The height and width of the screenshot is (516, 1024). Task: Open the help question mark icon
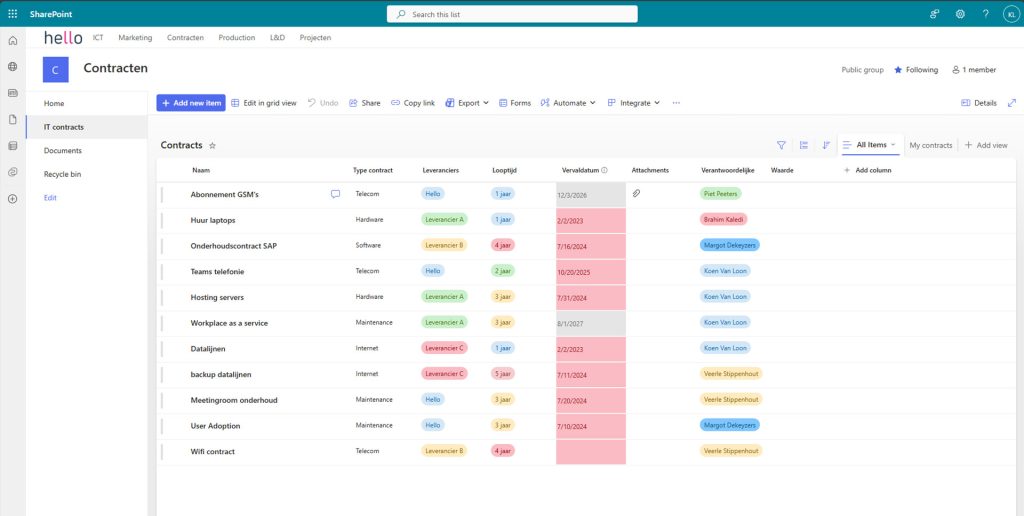click(985, 14)
